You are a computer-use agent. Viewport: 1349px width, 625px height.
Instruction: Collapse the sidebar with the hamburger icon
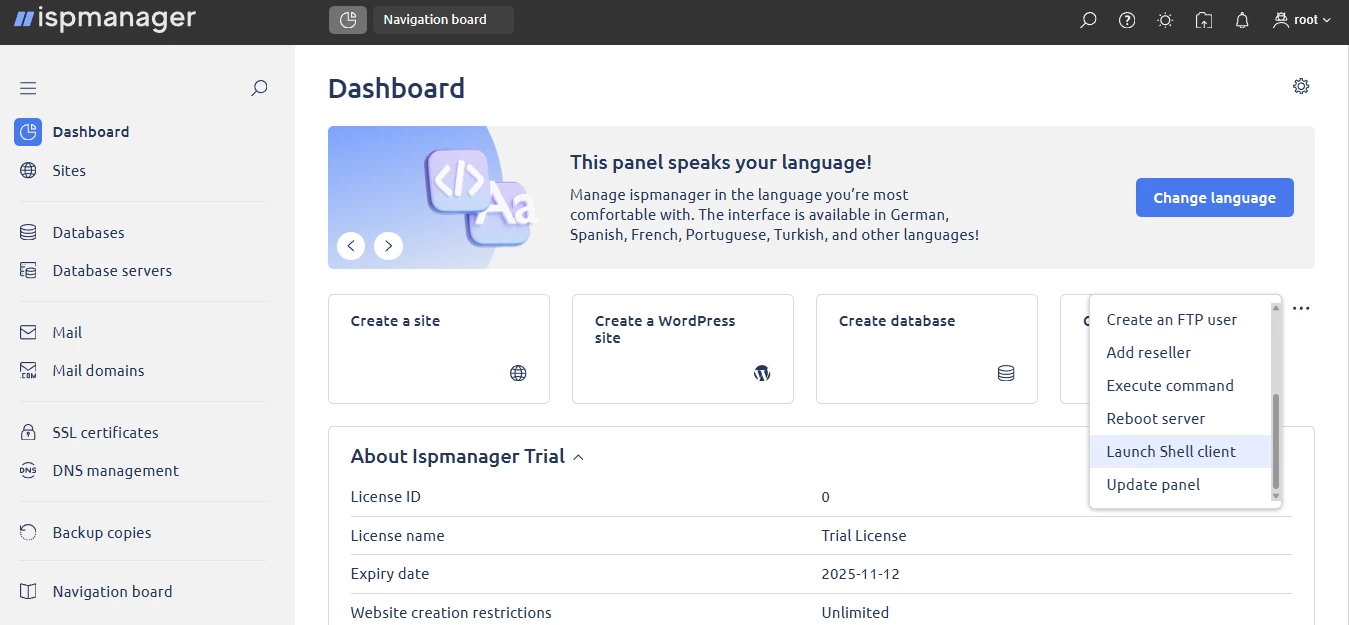click(27, 88)
